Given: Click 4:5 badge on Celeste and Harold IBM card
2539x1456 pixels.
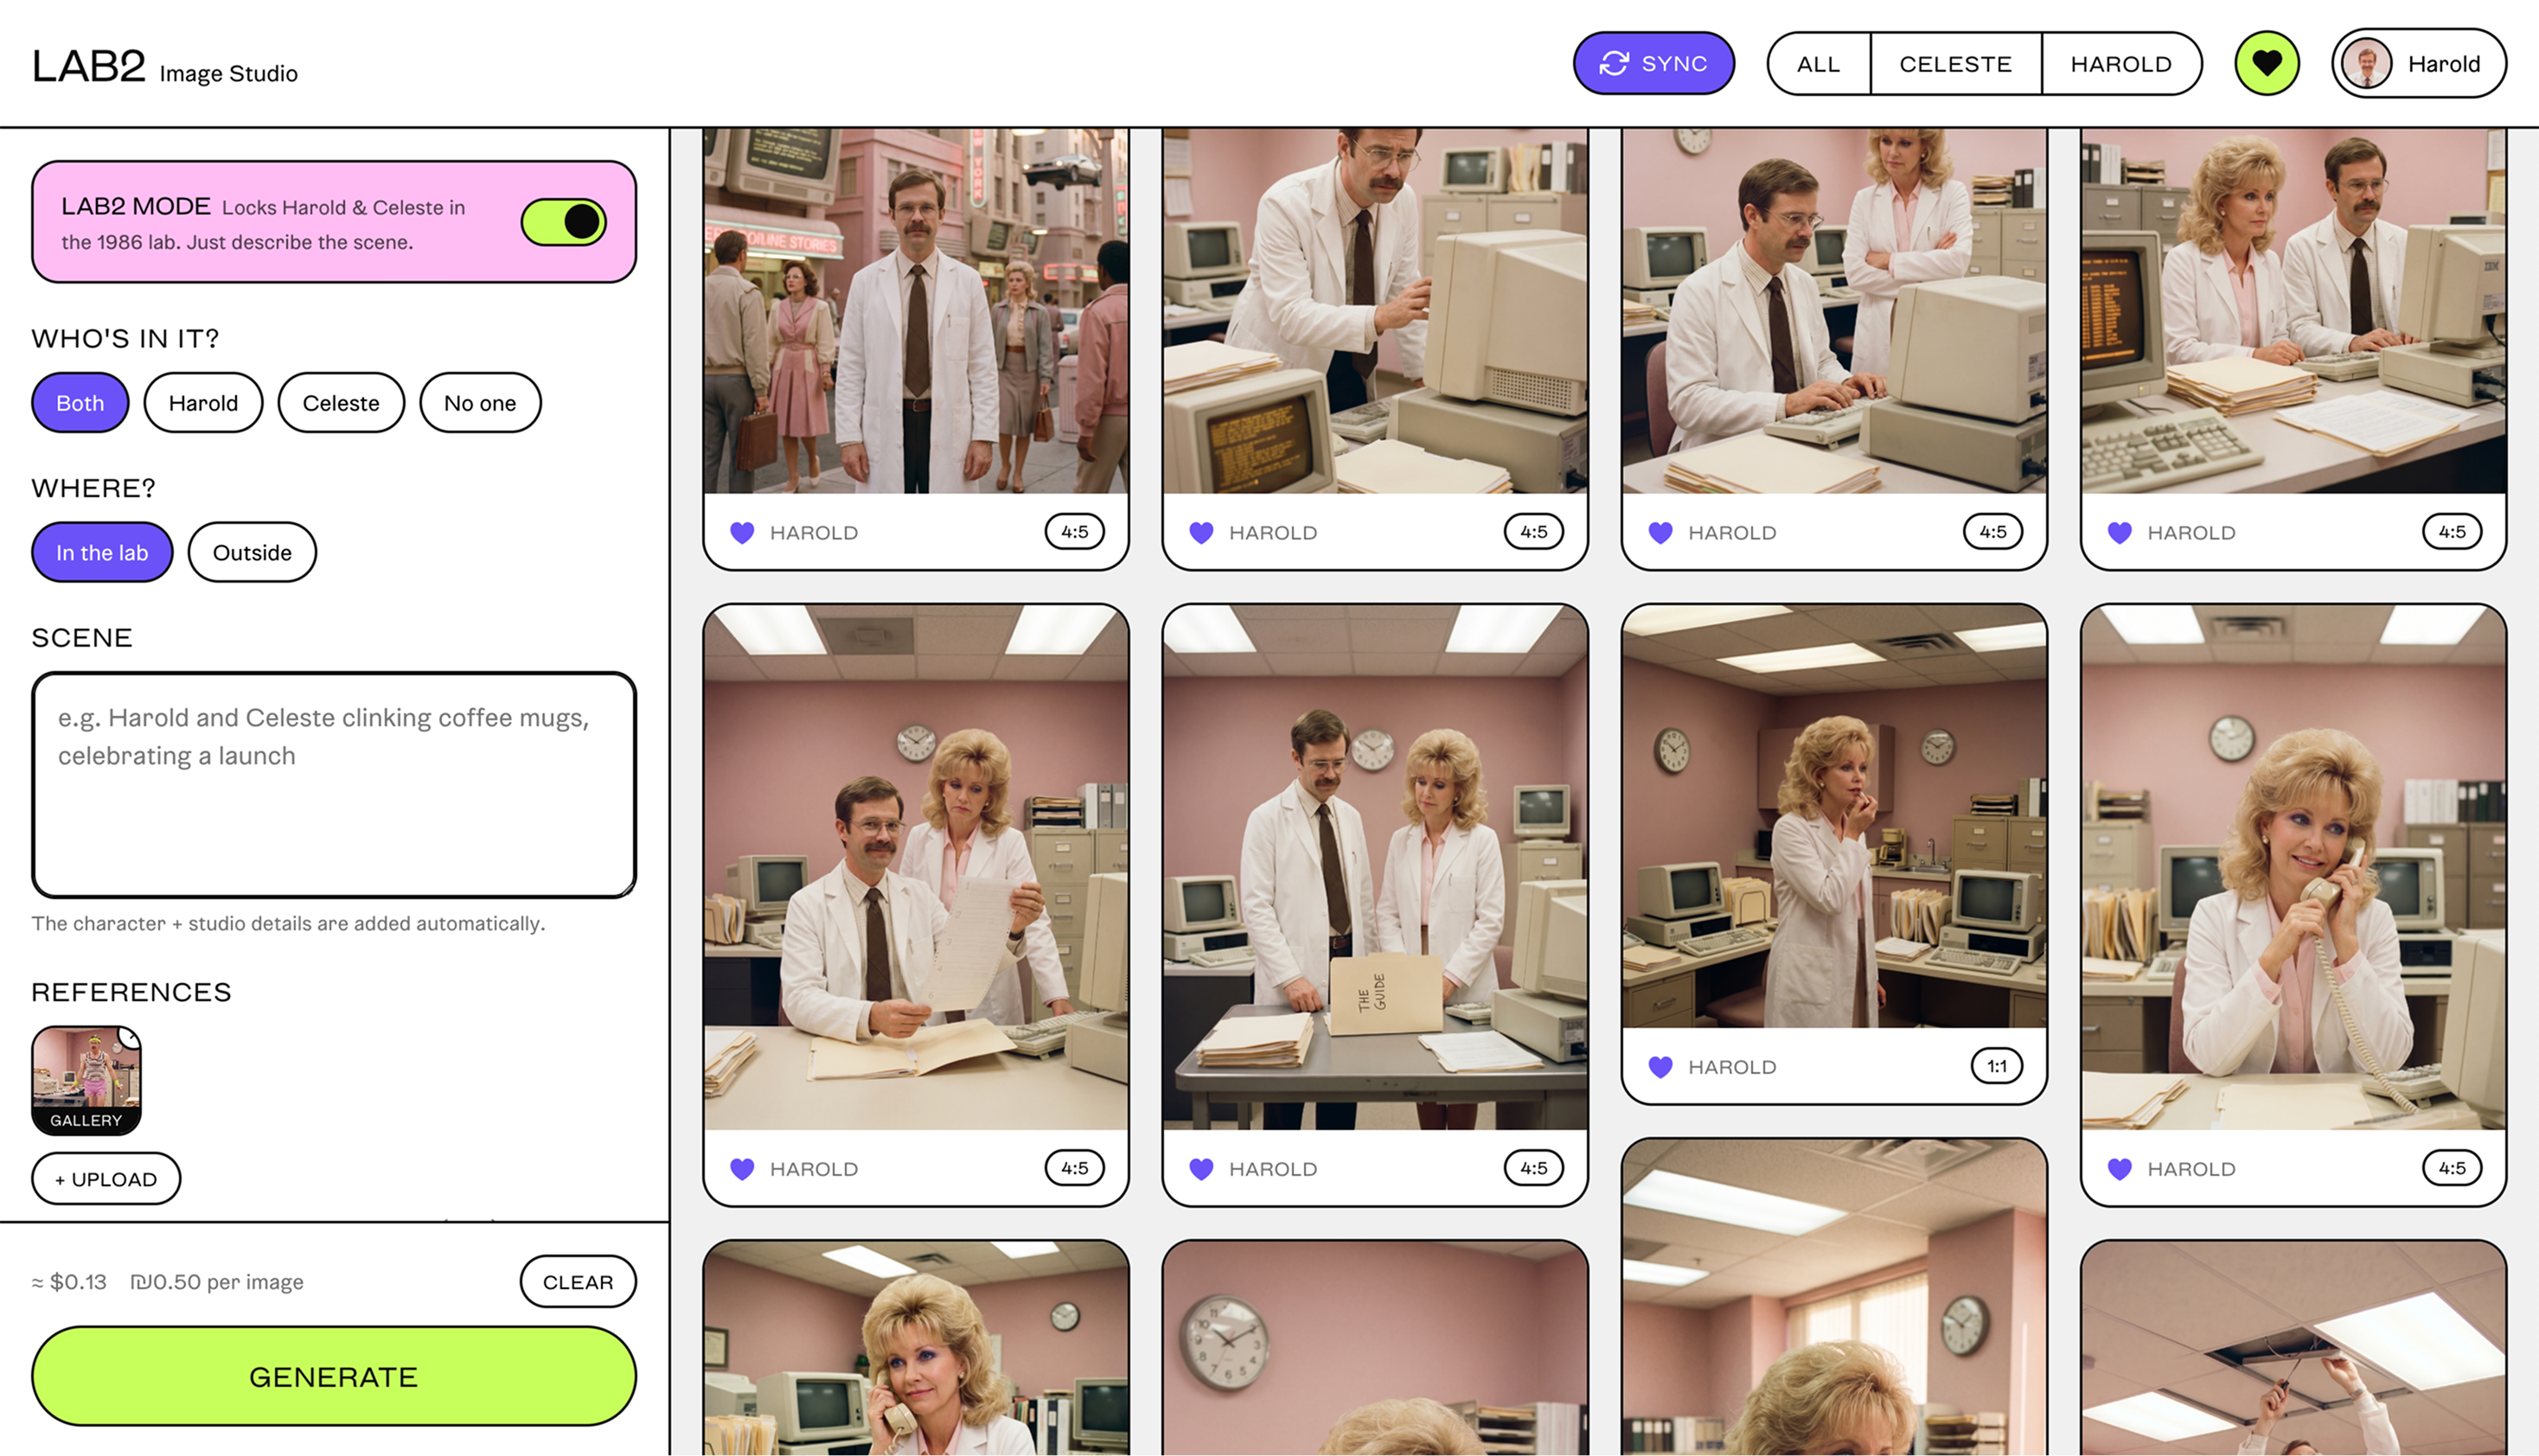Looking at the screenshot, I should (2452, 532).
